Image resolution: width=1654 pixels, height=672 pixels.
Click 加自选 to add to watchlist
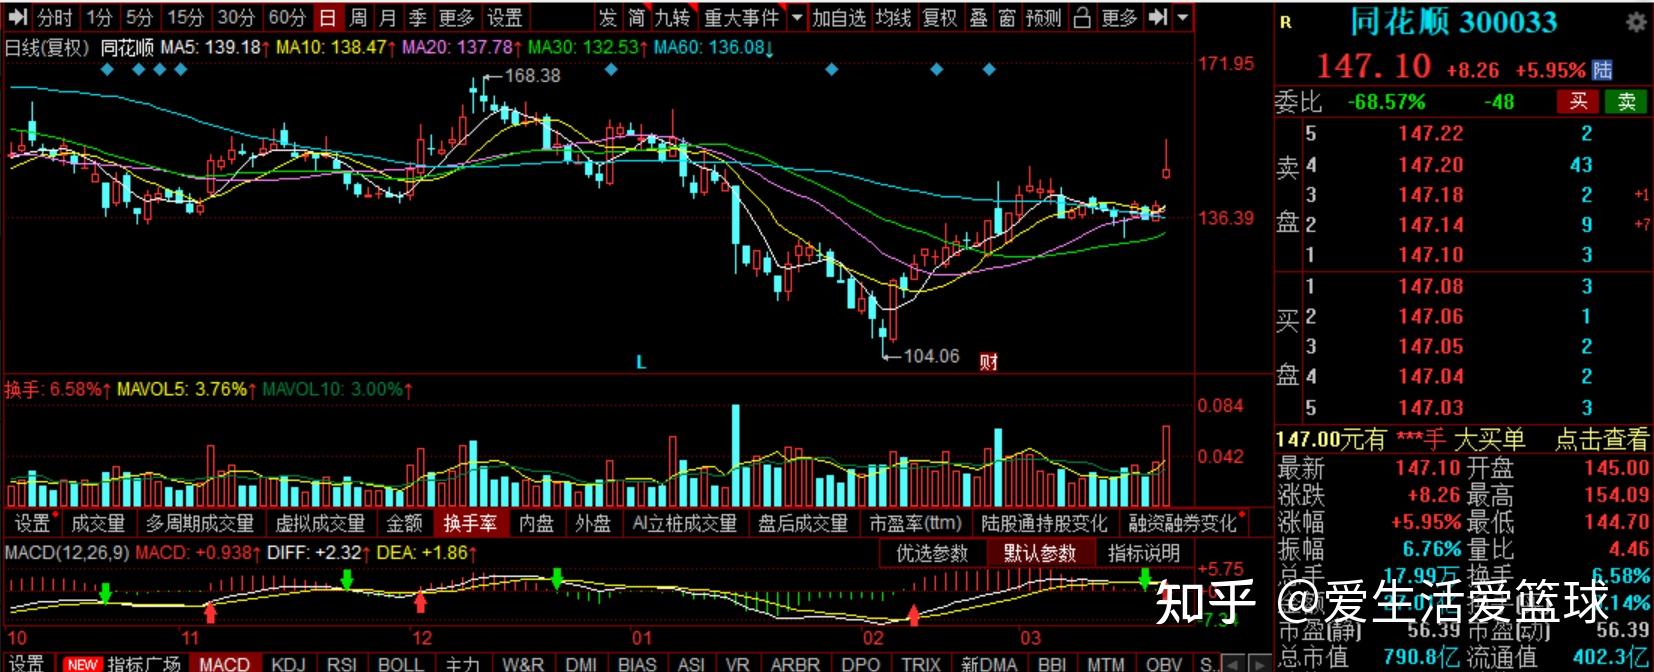tap(838, 17)
